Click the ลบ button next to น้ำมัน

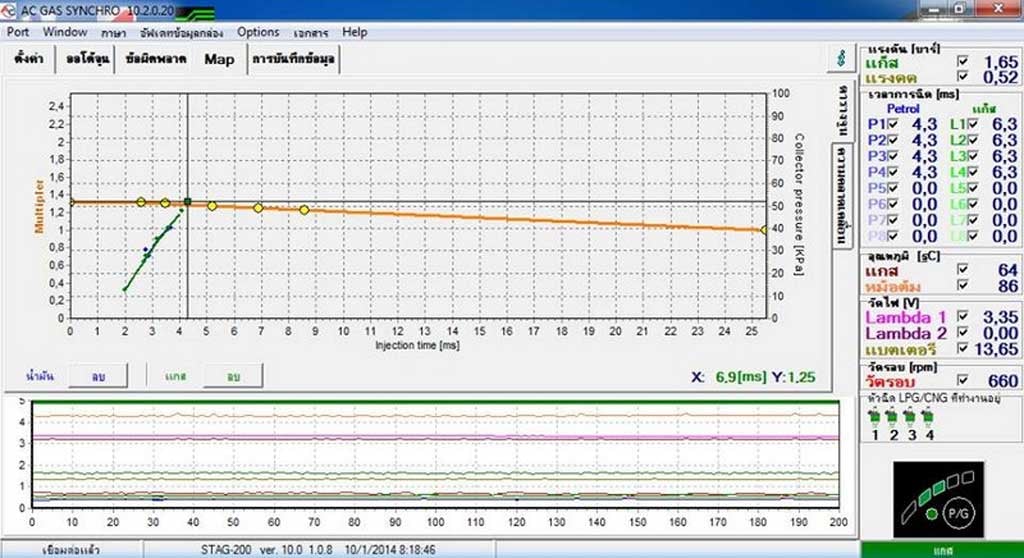(100, 376)
